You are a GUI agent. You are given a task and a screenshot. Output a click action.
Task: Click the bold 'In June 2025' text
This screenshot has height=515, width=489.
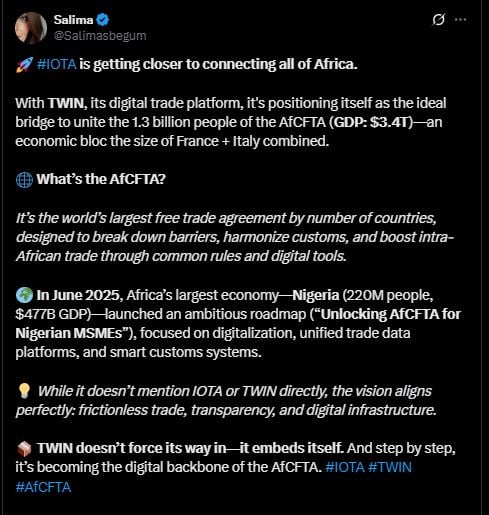(78, 295)
